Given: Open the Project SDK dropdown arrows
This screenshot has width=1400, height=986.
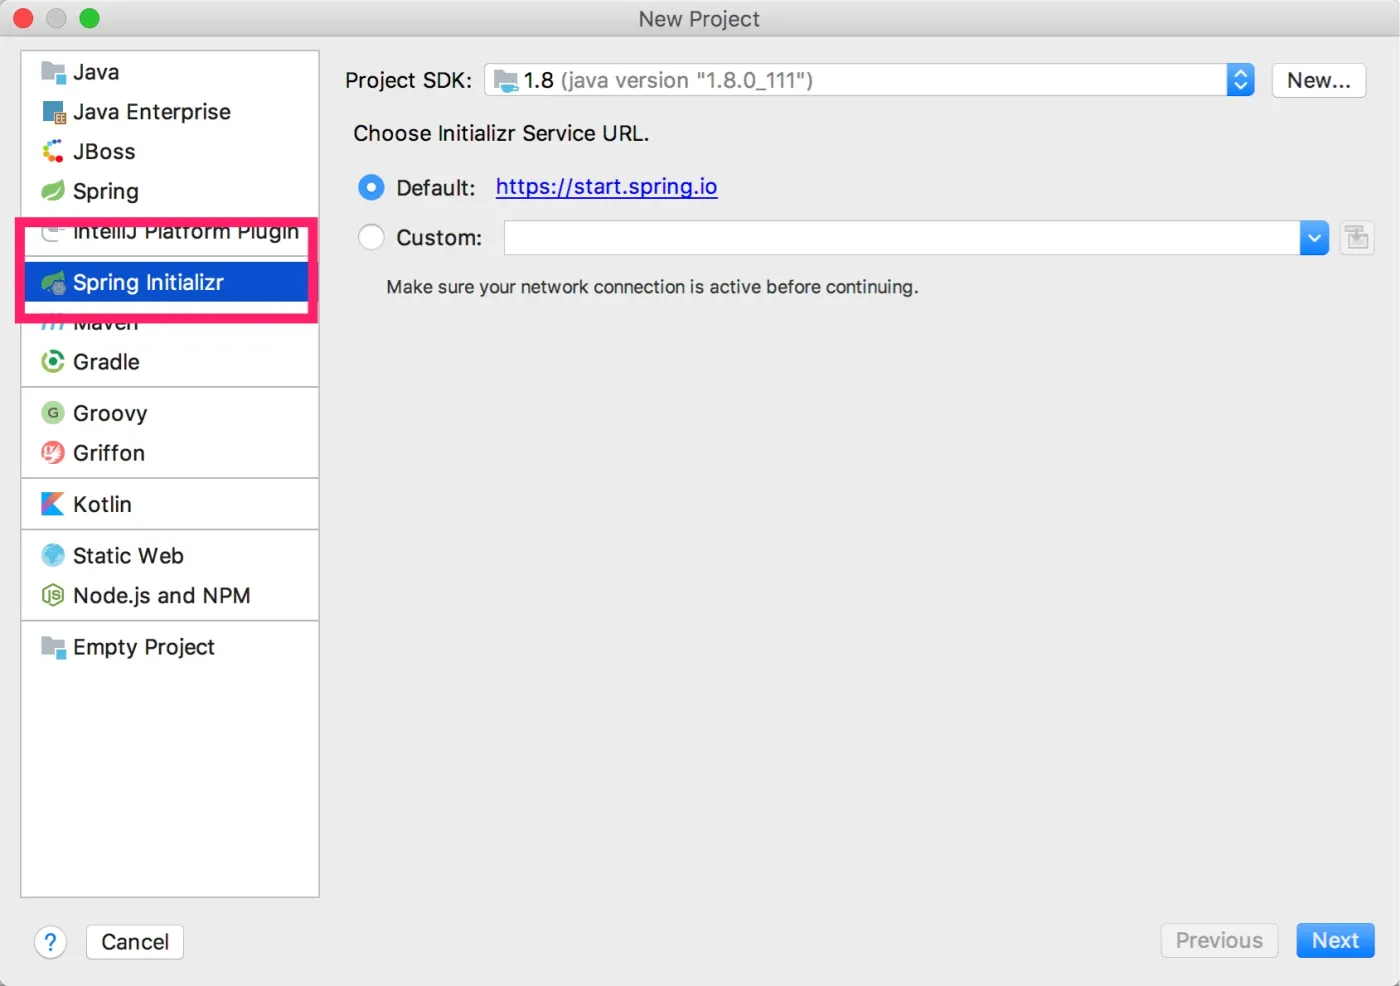Looking at the screenshot, I should (x=1240, y=80).
